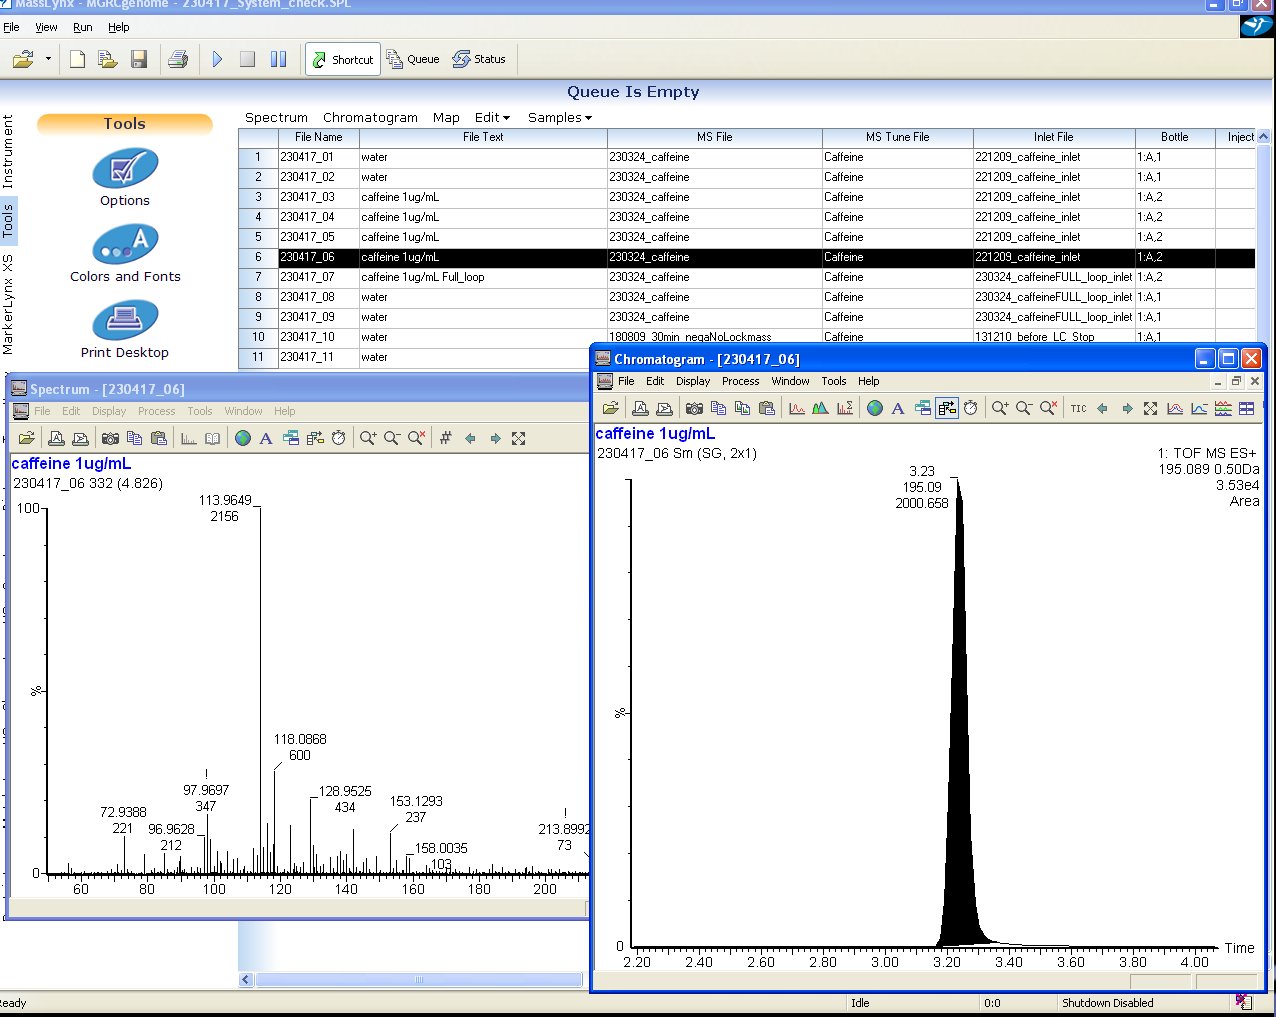Open the Run menu in the main menu bar

83,27
